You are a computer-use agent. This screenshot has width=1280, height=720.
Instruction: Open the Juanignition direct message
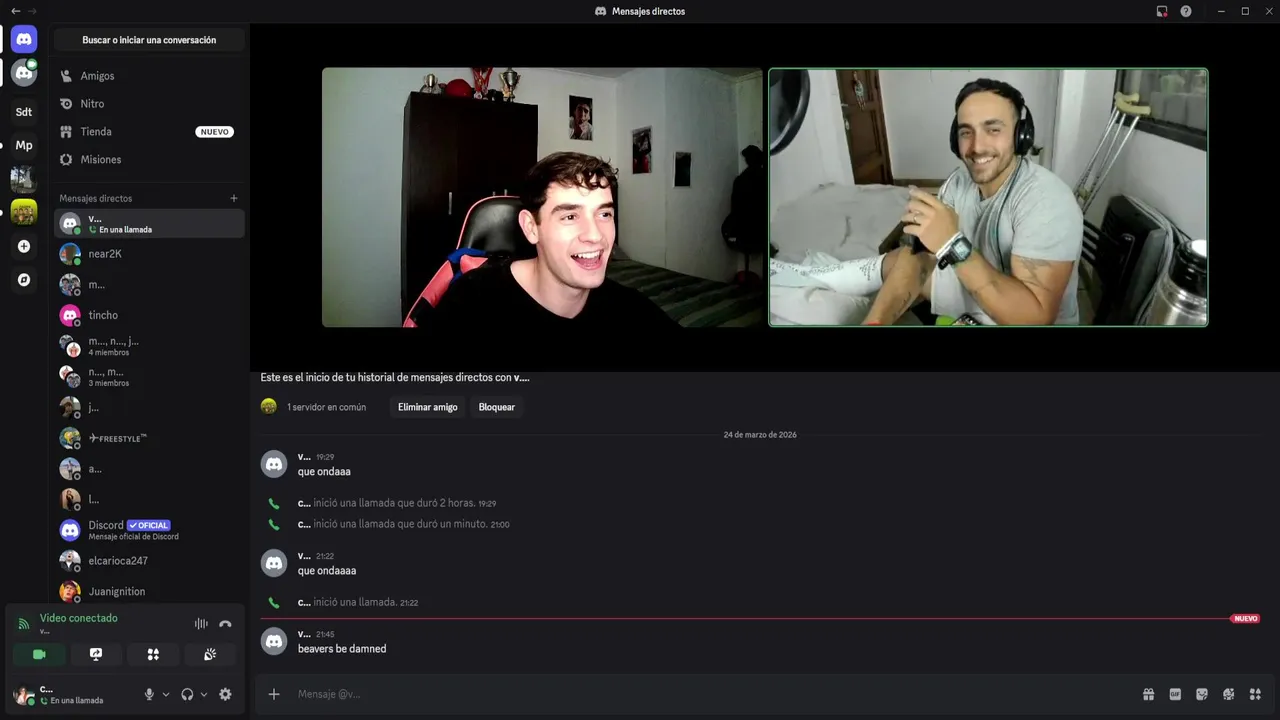click(x=149, y=591)
